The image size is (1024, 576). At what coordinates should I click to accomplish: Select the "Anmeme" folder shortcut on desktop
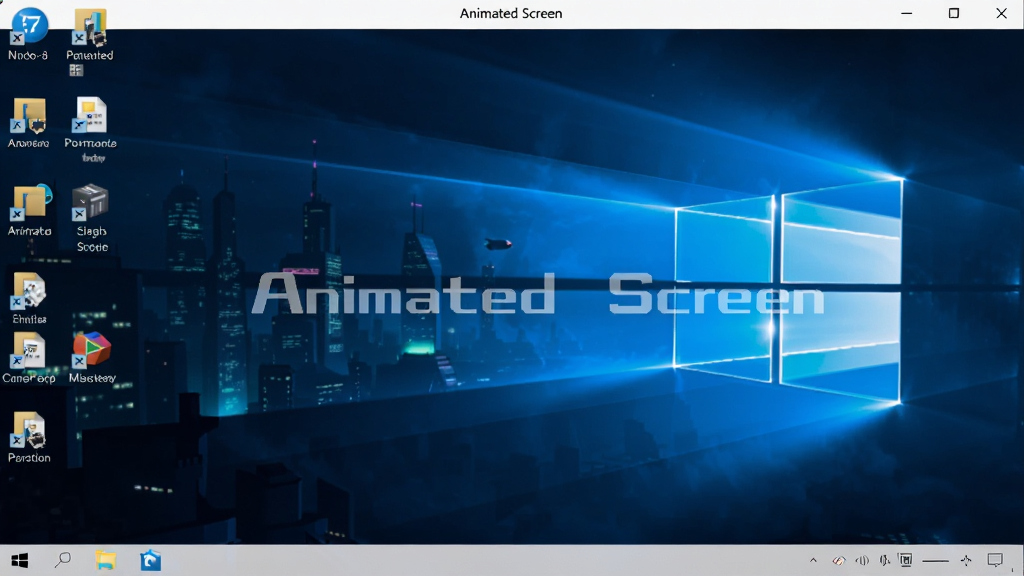pyautogui.click(x=29, y=116)
